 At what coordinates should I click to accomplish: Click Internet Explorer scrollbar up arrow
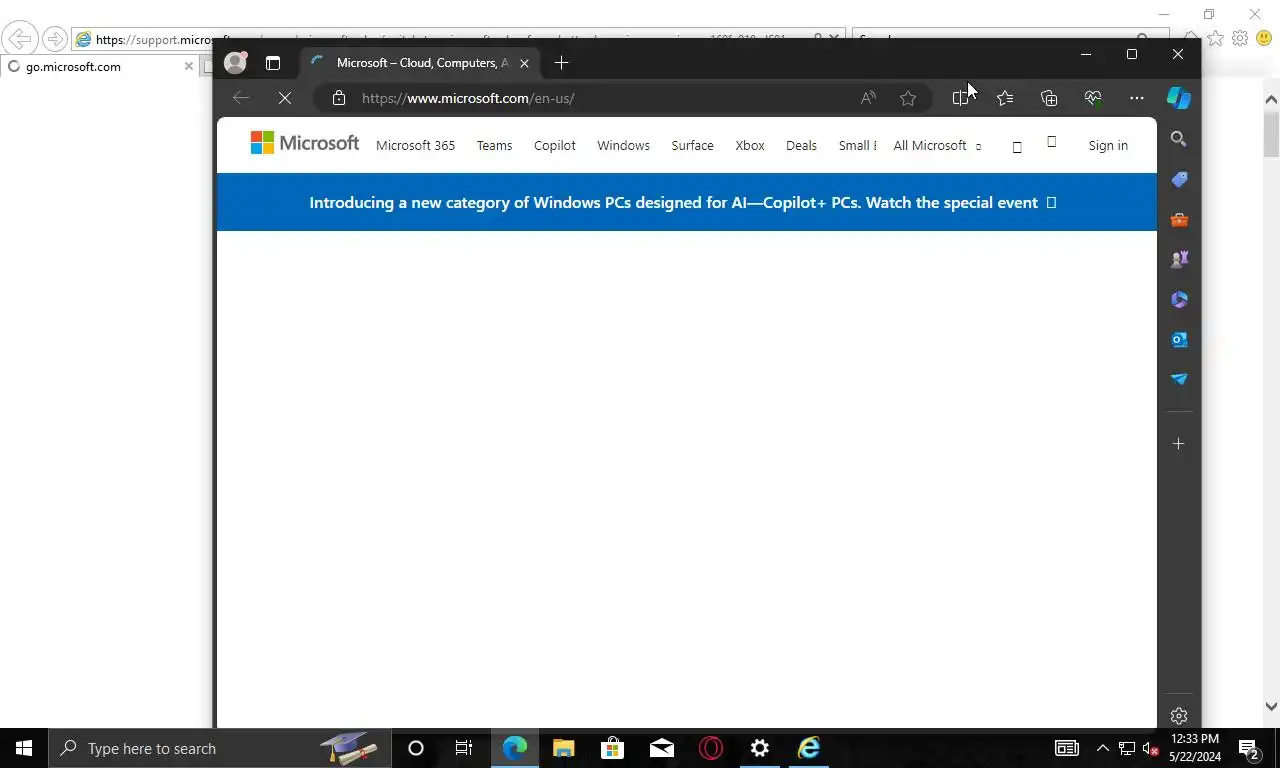point(1271,99)
